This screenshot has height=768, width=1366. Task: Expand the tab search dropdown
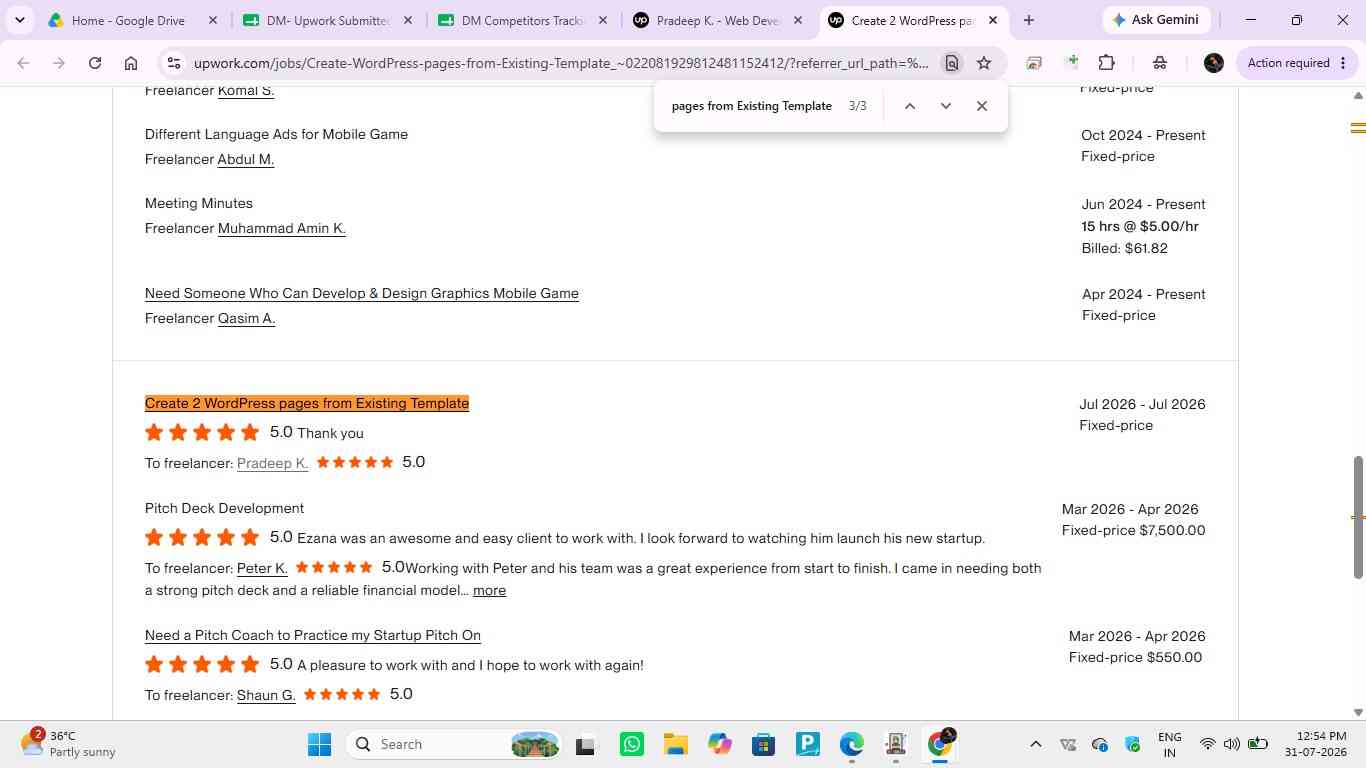pyautogui.click(x=19, y=20)
